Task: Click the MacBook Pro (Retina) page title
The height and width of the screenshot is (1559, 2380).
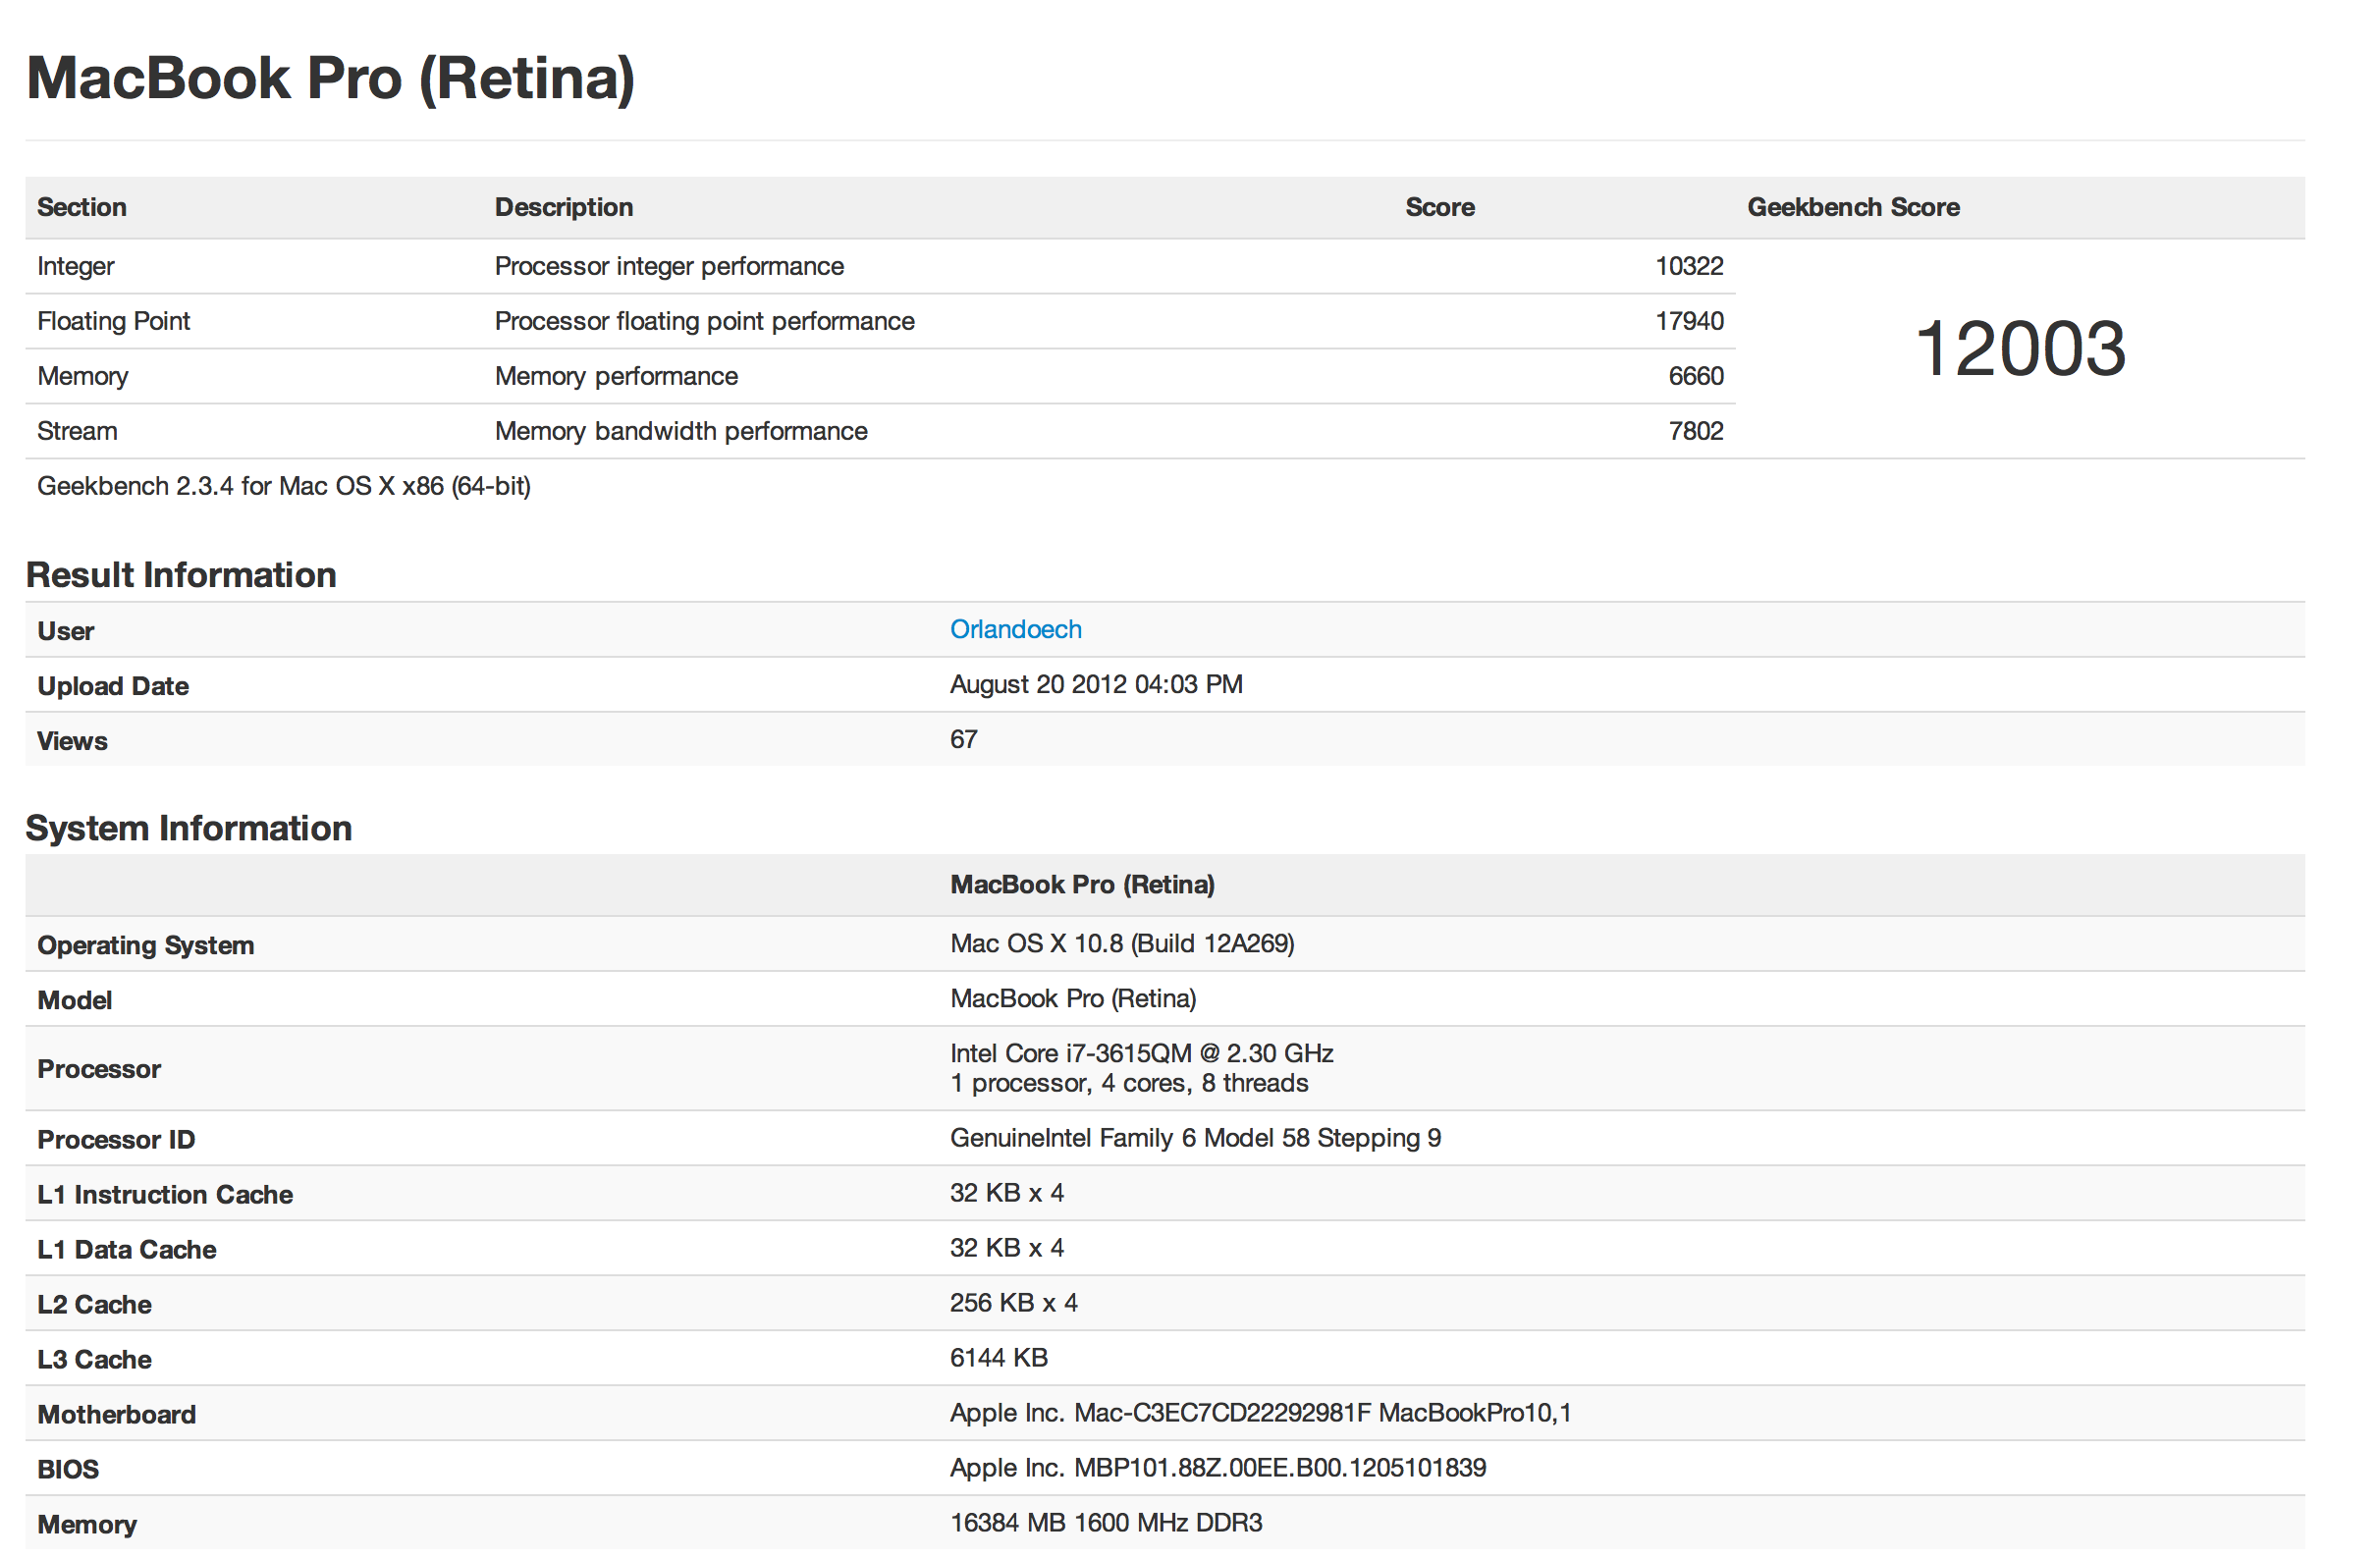Action: click(330, 78)
